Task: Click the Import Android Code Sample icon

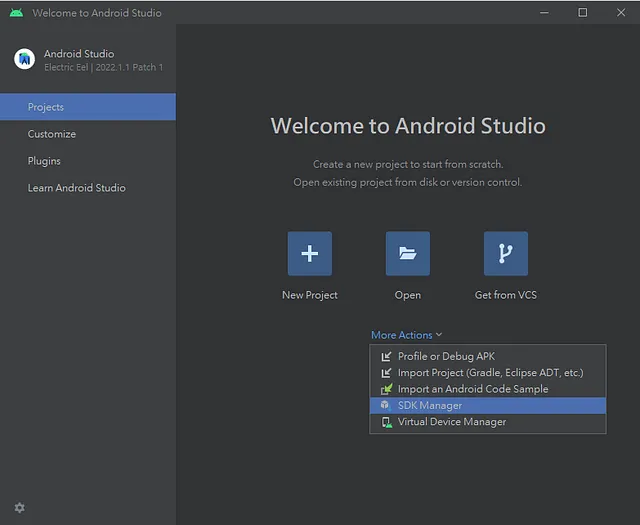Action: click(386, 389)
